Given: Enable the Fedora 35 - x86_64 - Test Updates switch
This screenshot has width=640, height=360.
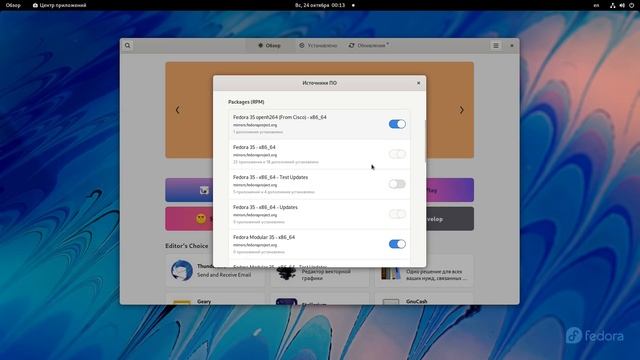Looking at the screenshot, I should tap(397, 184).
